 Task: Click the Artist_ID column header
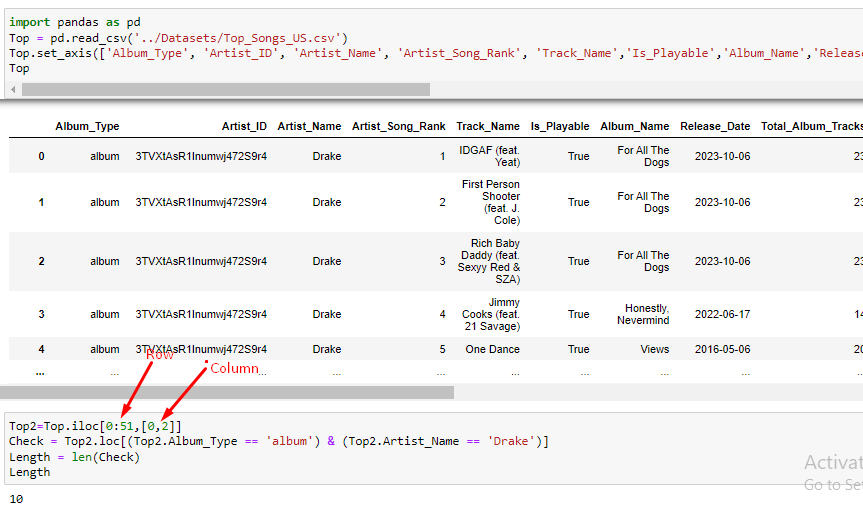click(x=244, y=126)
